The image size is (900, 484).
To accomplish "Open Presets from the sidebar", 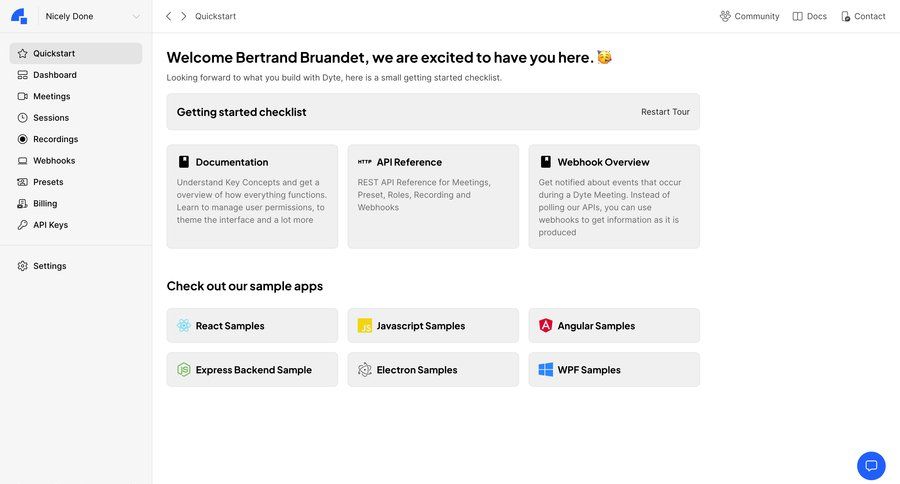I will (x=48, y=182).
